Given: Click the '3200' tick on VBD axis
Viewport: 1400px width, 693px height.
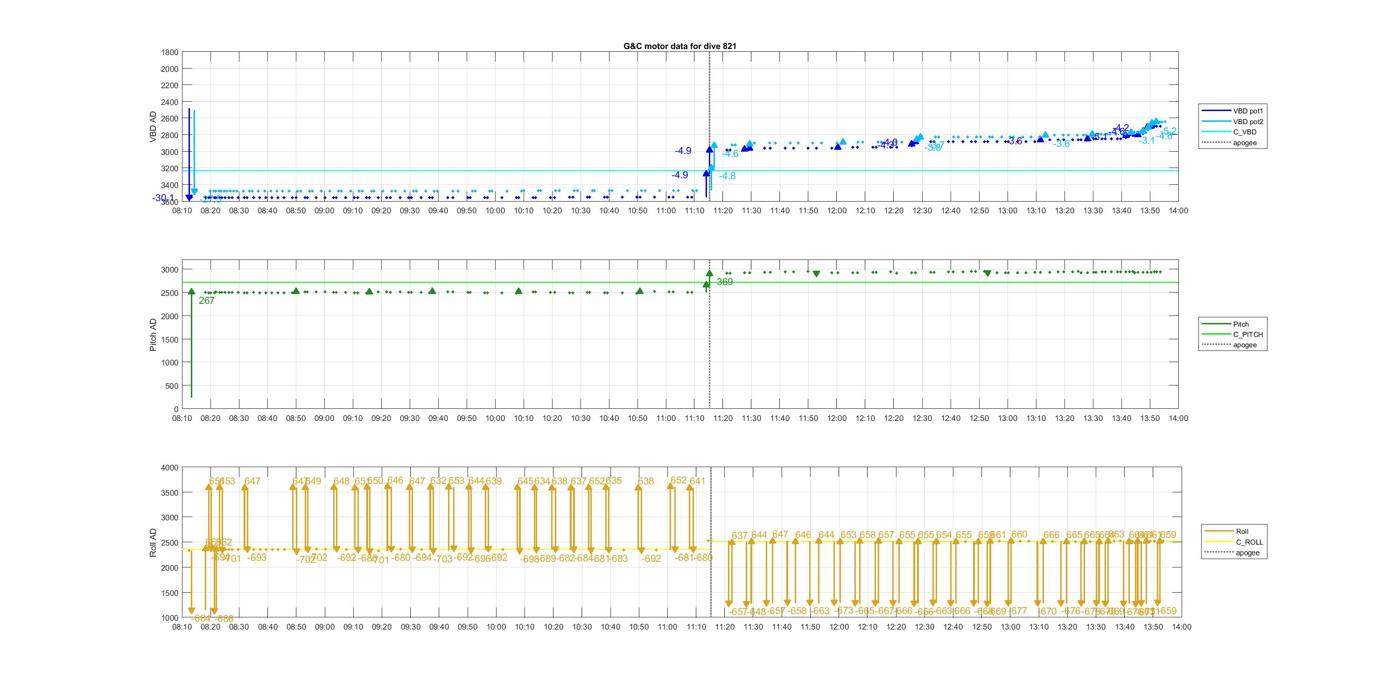Looking at the screenshot, I should point(170,168).
